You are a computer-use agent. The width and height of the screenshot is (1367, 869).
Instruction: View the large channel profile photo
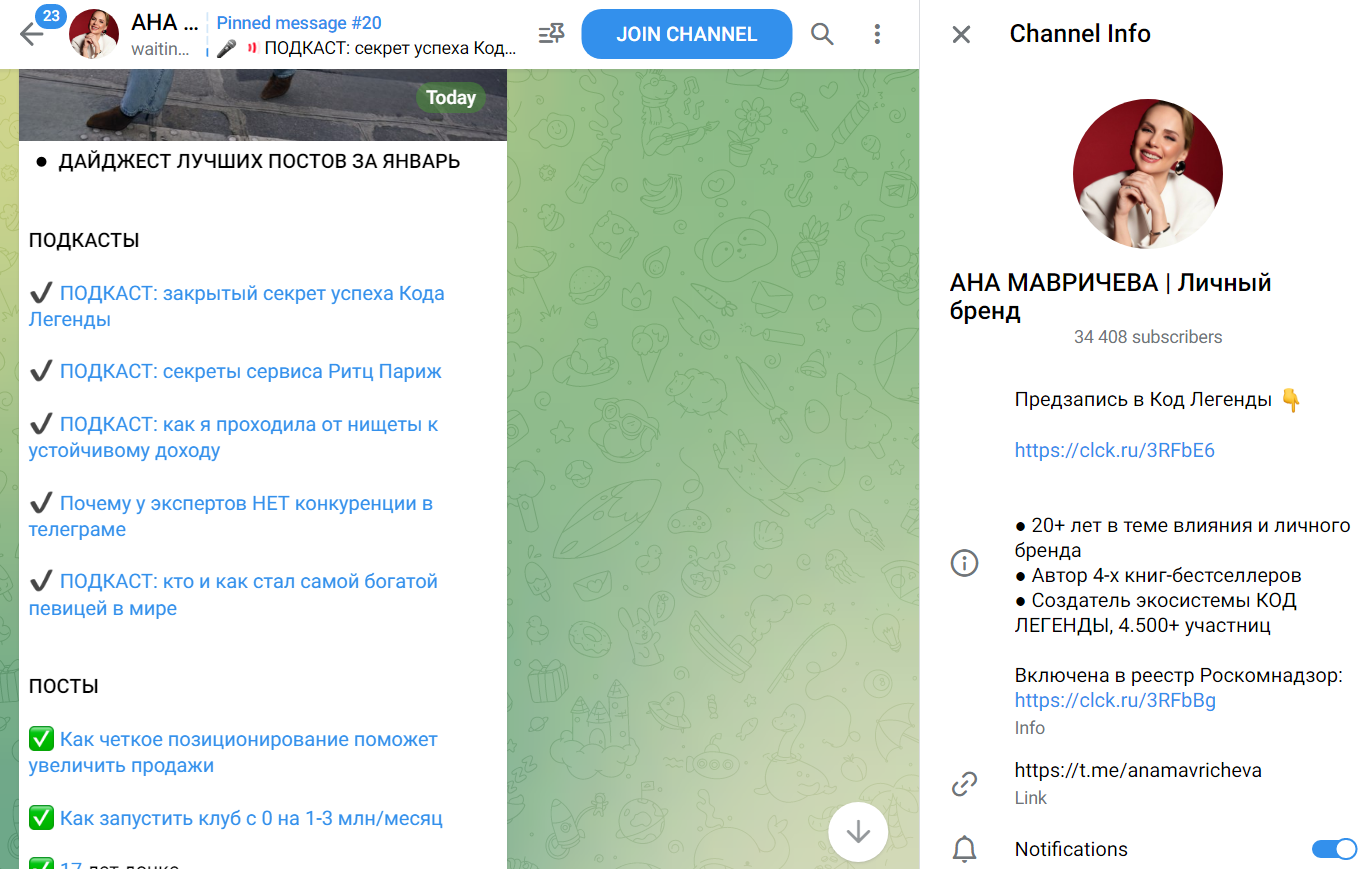(x=1148, y=174)
